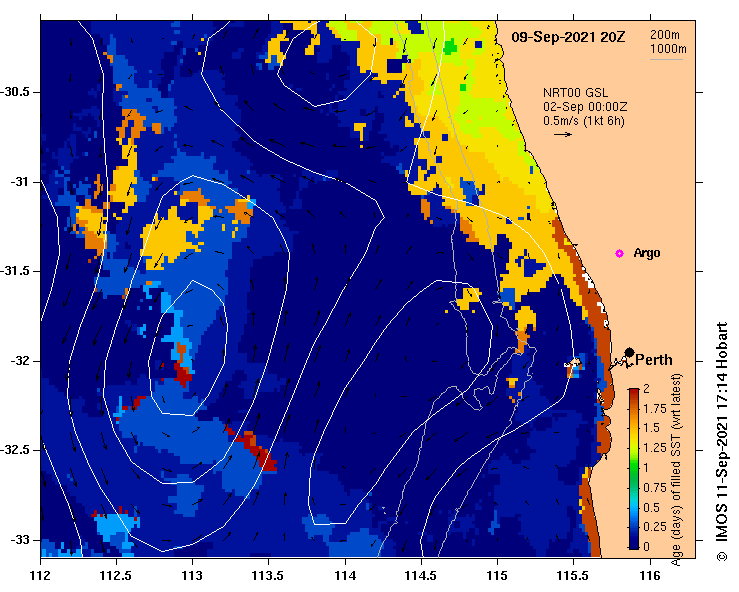Click the NRT00 GSL label
Image resolution: width=739 pixels, height=592 pixels.
pos(575,93)
